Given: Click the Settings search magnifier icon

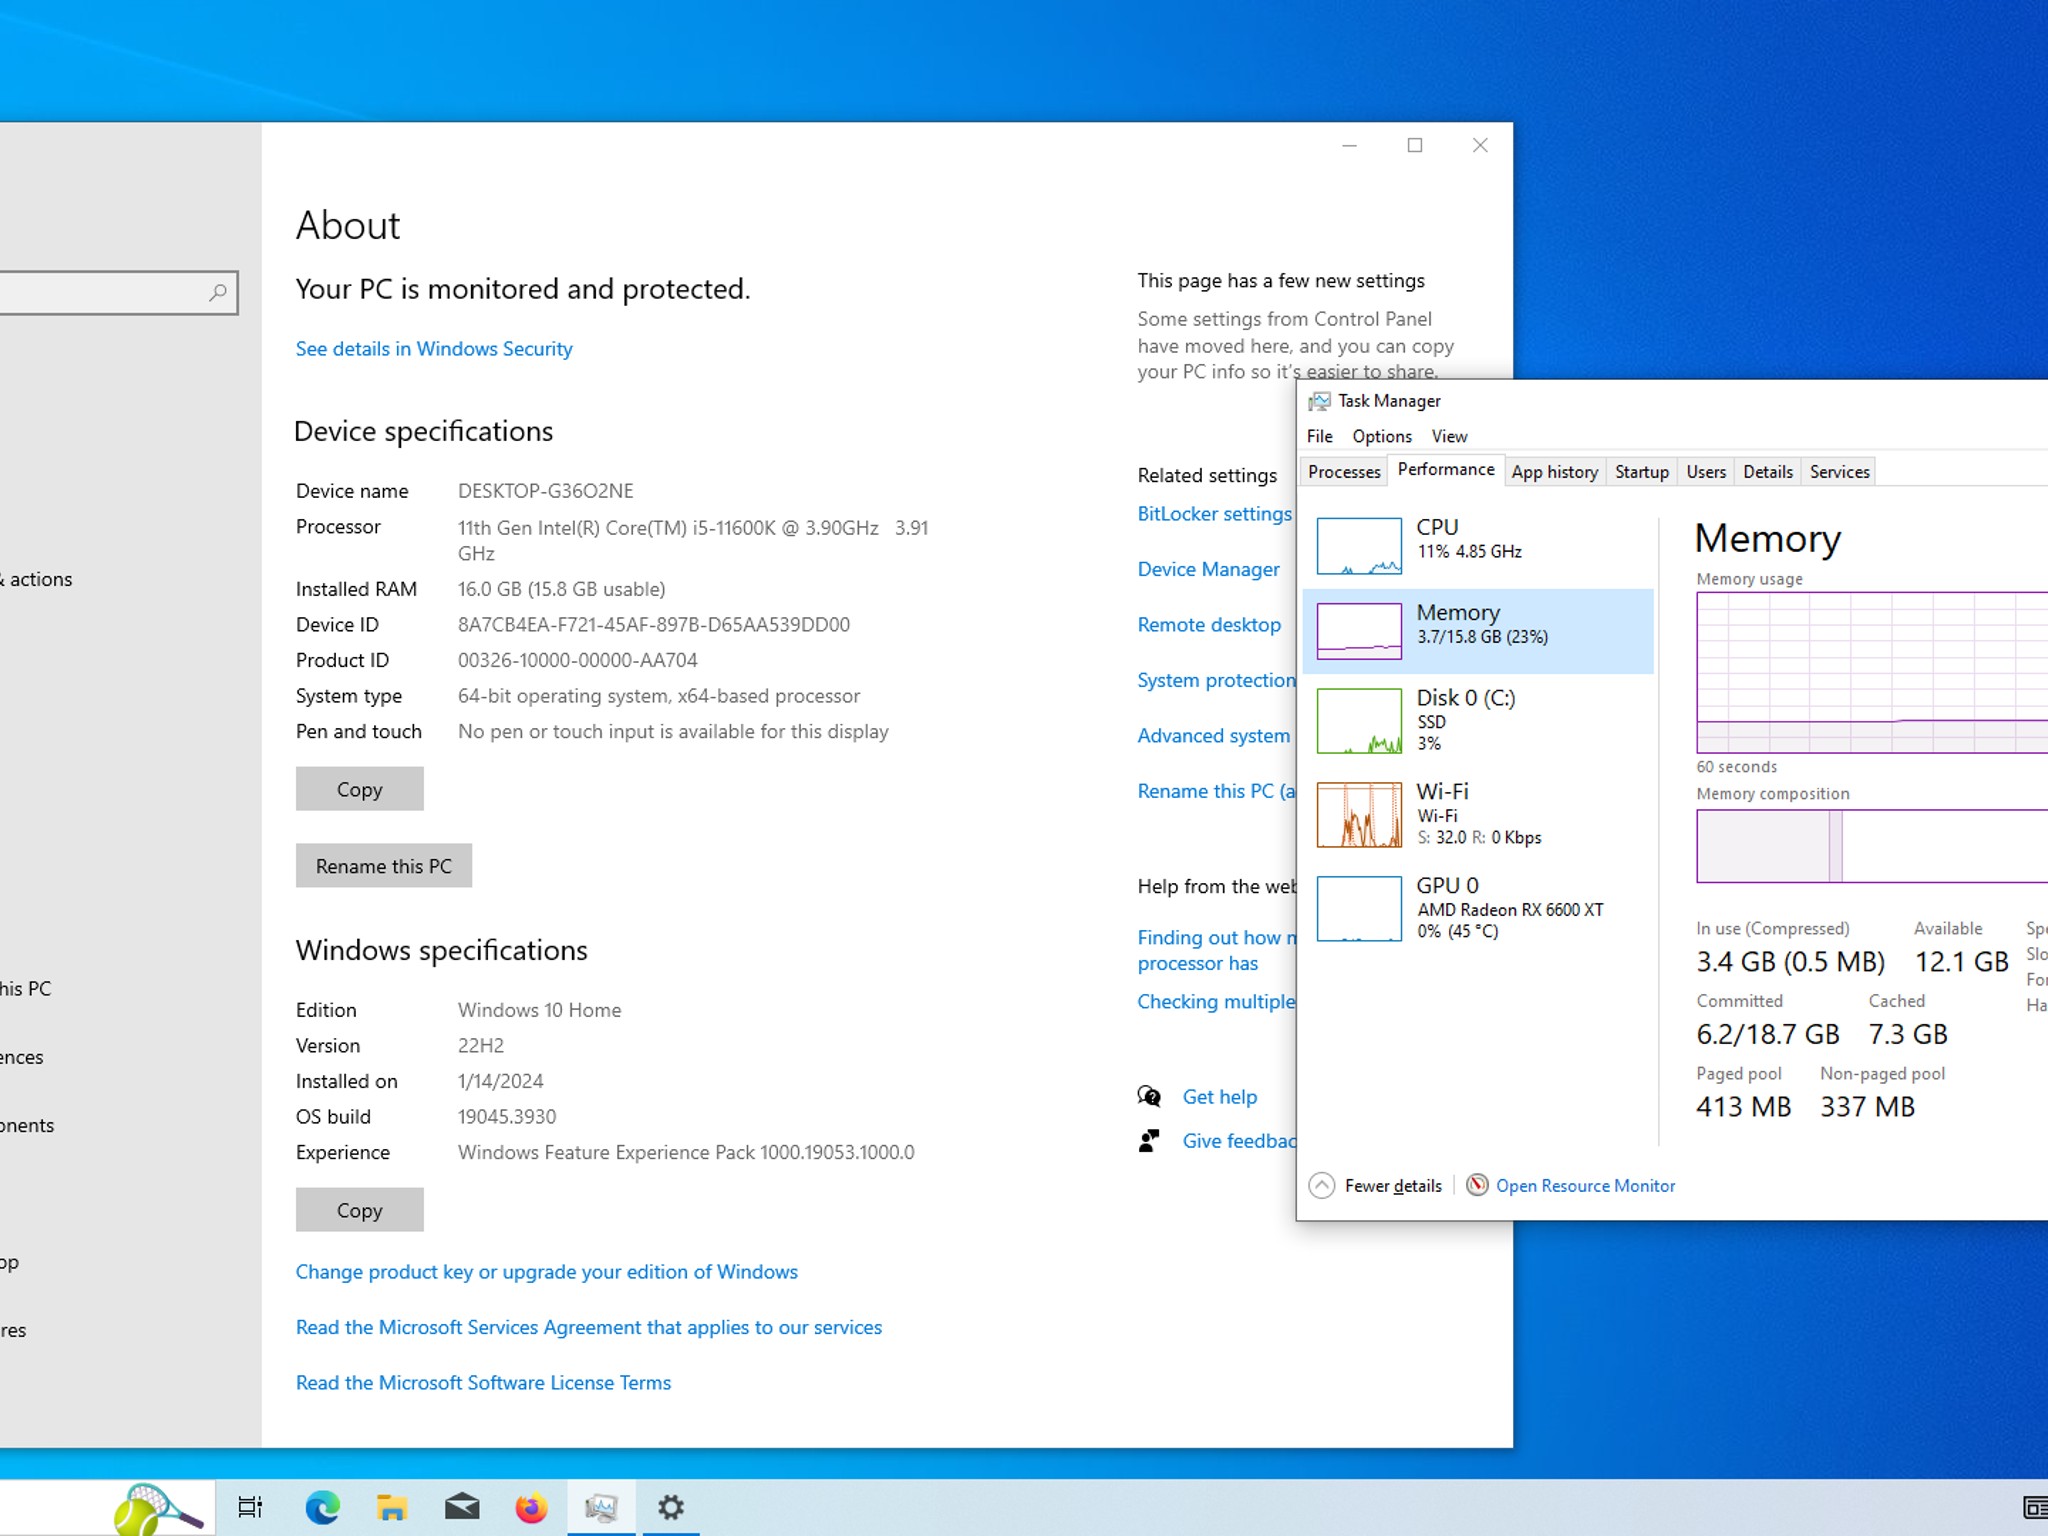Looking at the screenshot, I should 218,293.
